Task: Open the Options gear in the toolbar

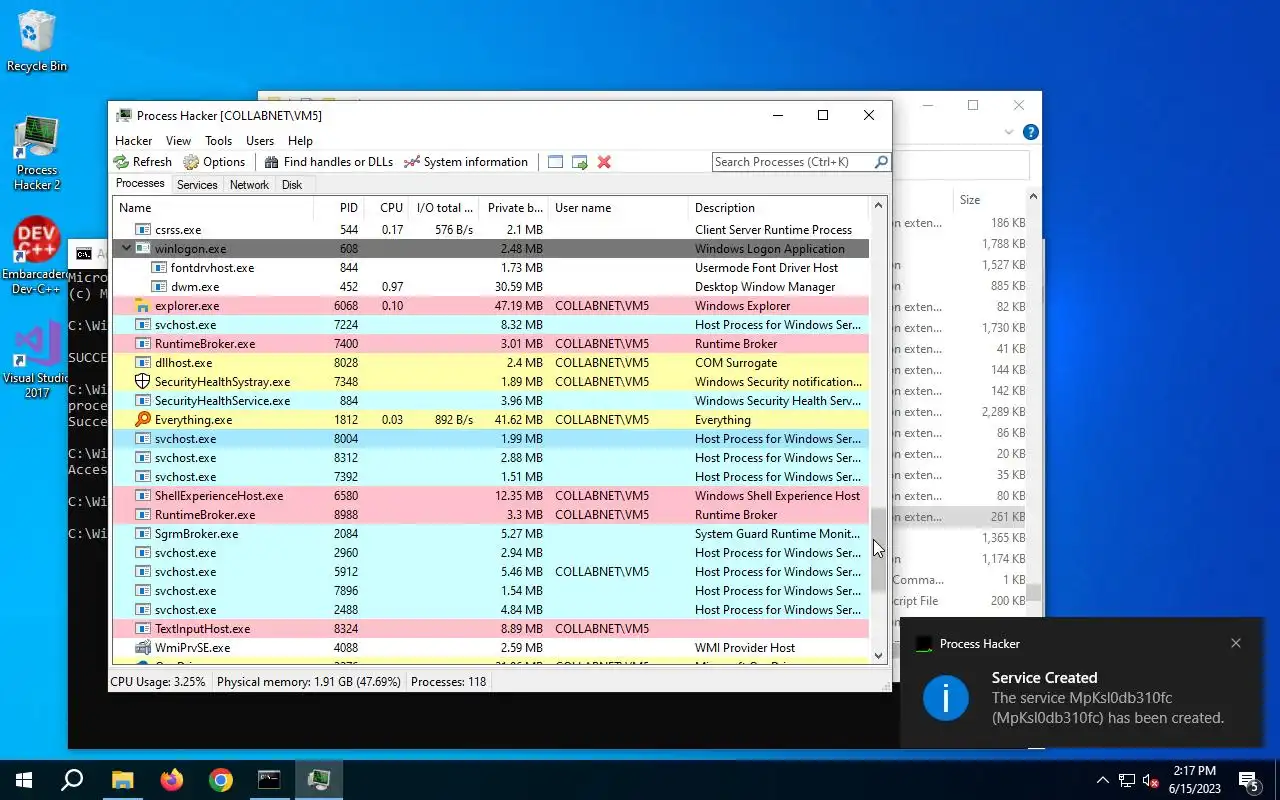Action: pos(214,162)
